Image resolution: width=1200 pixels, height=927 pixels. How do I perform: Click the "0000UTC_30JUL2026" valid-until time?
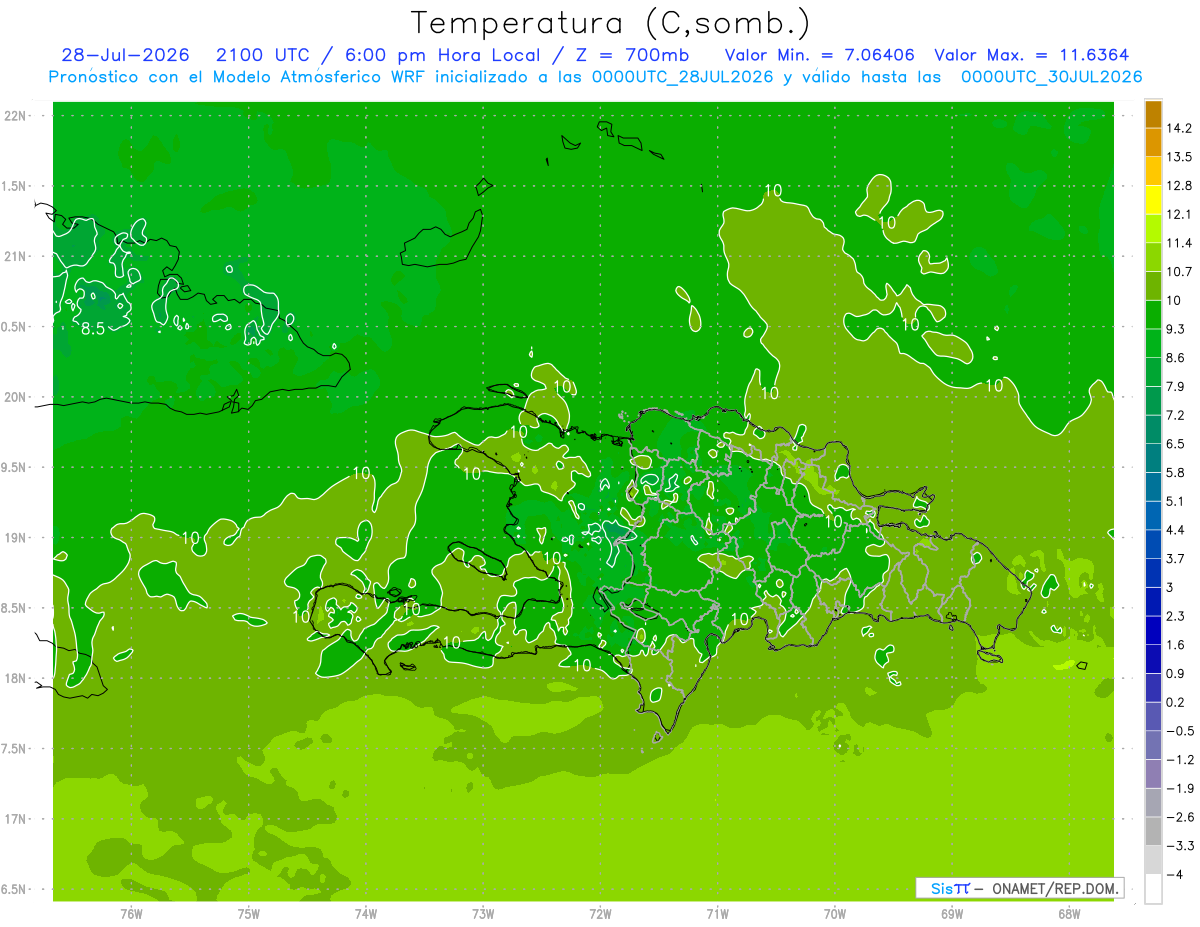pyautogui.click(x=1052, y=77)
